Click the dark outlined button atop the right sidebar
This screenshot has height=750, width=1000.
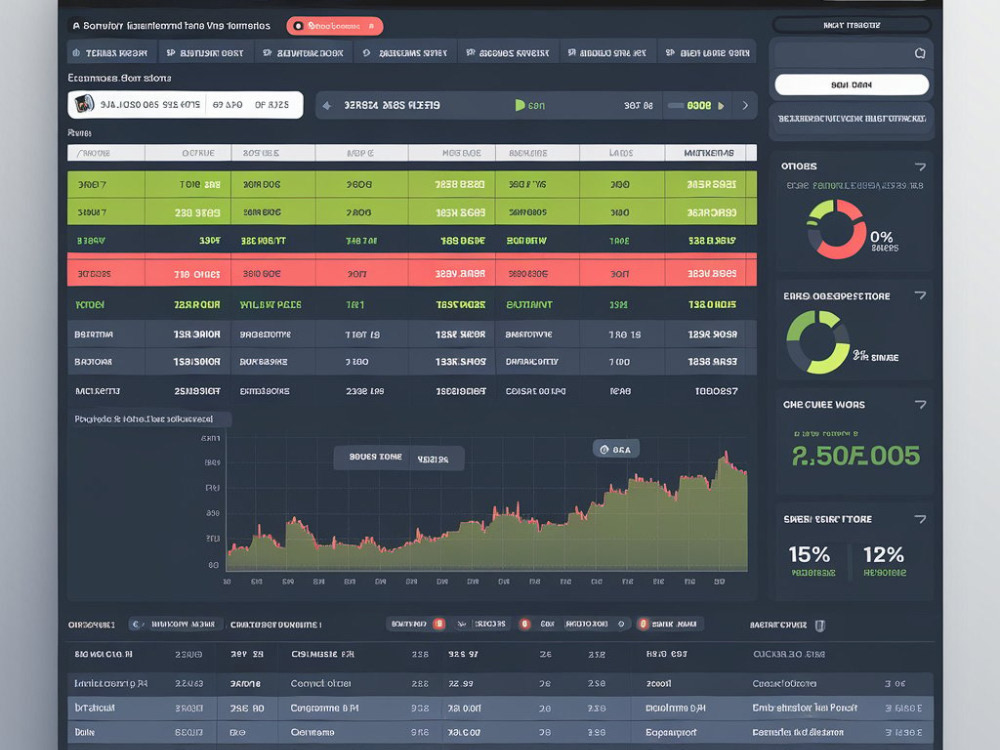click(851, 25)
